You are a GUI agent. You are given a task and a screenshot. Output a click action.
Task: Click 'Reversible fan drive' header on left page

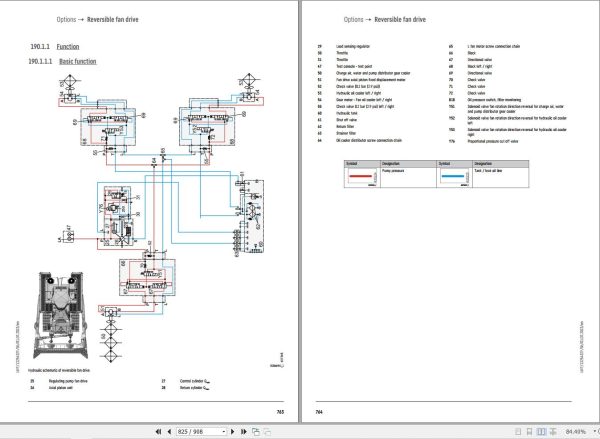tap(112, 20)
